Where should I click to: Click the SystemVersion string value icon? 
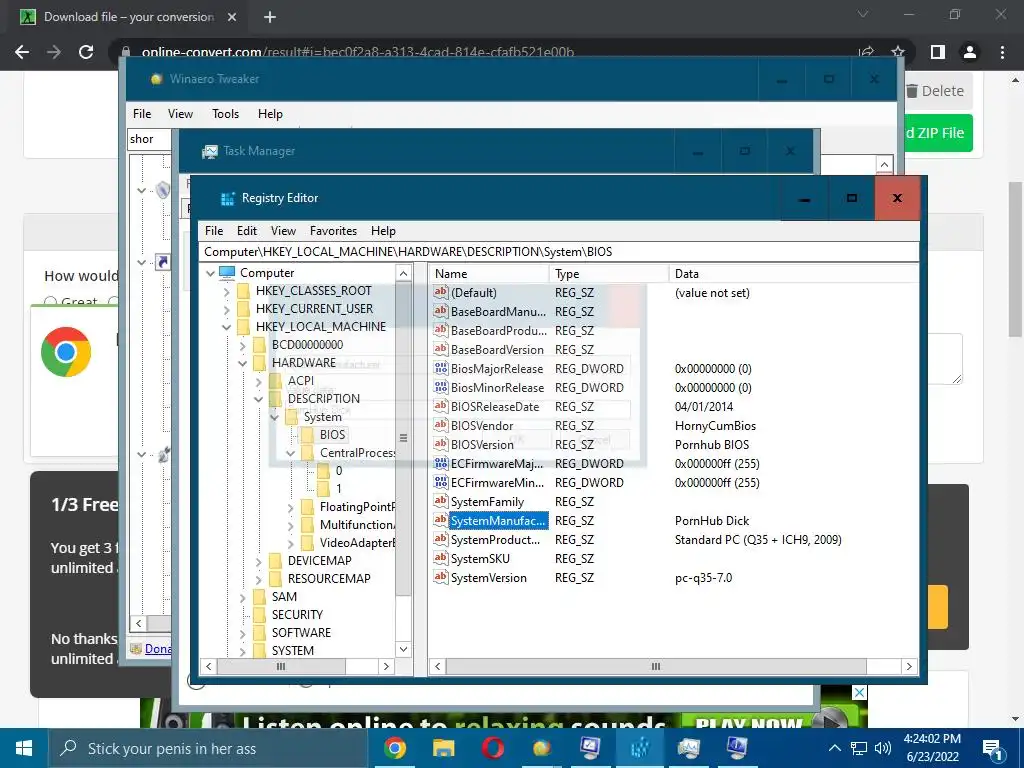click(x=441, y=577)
